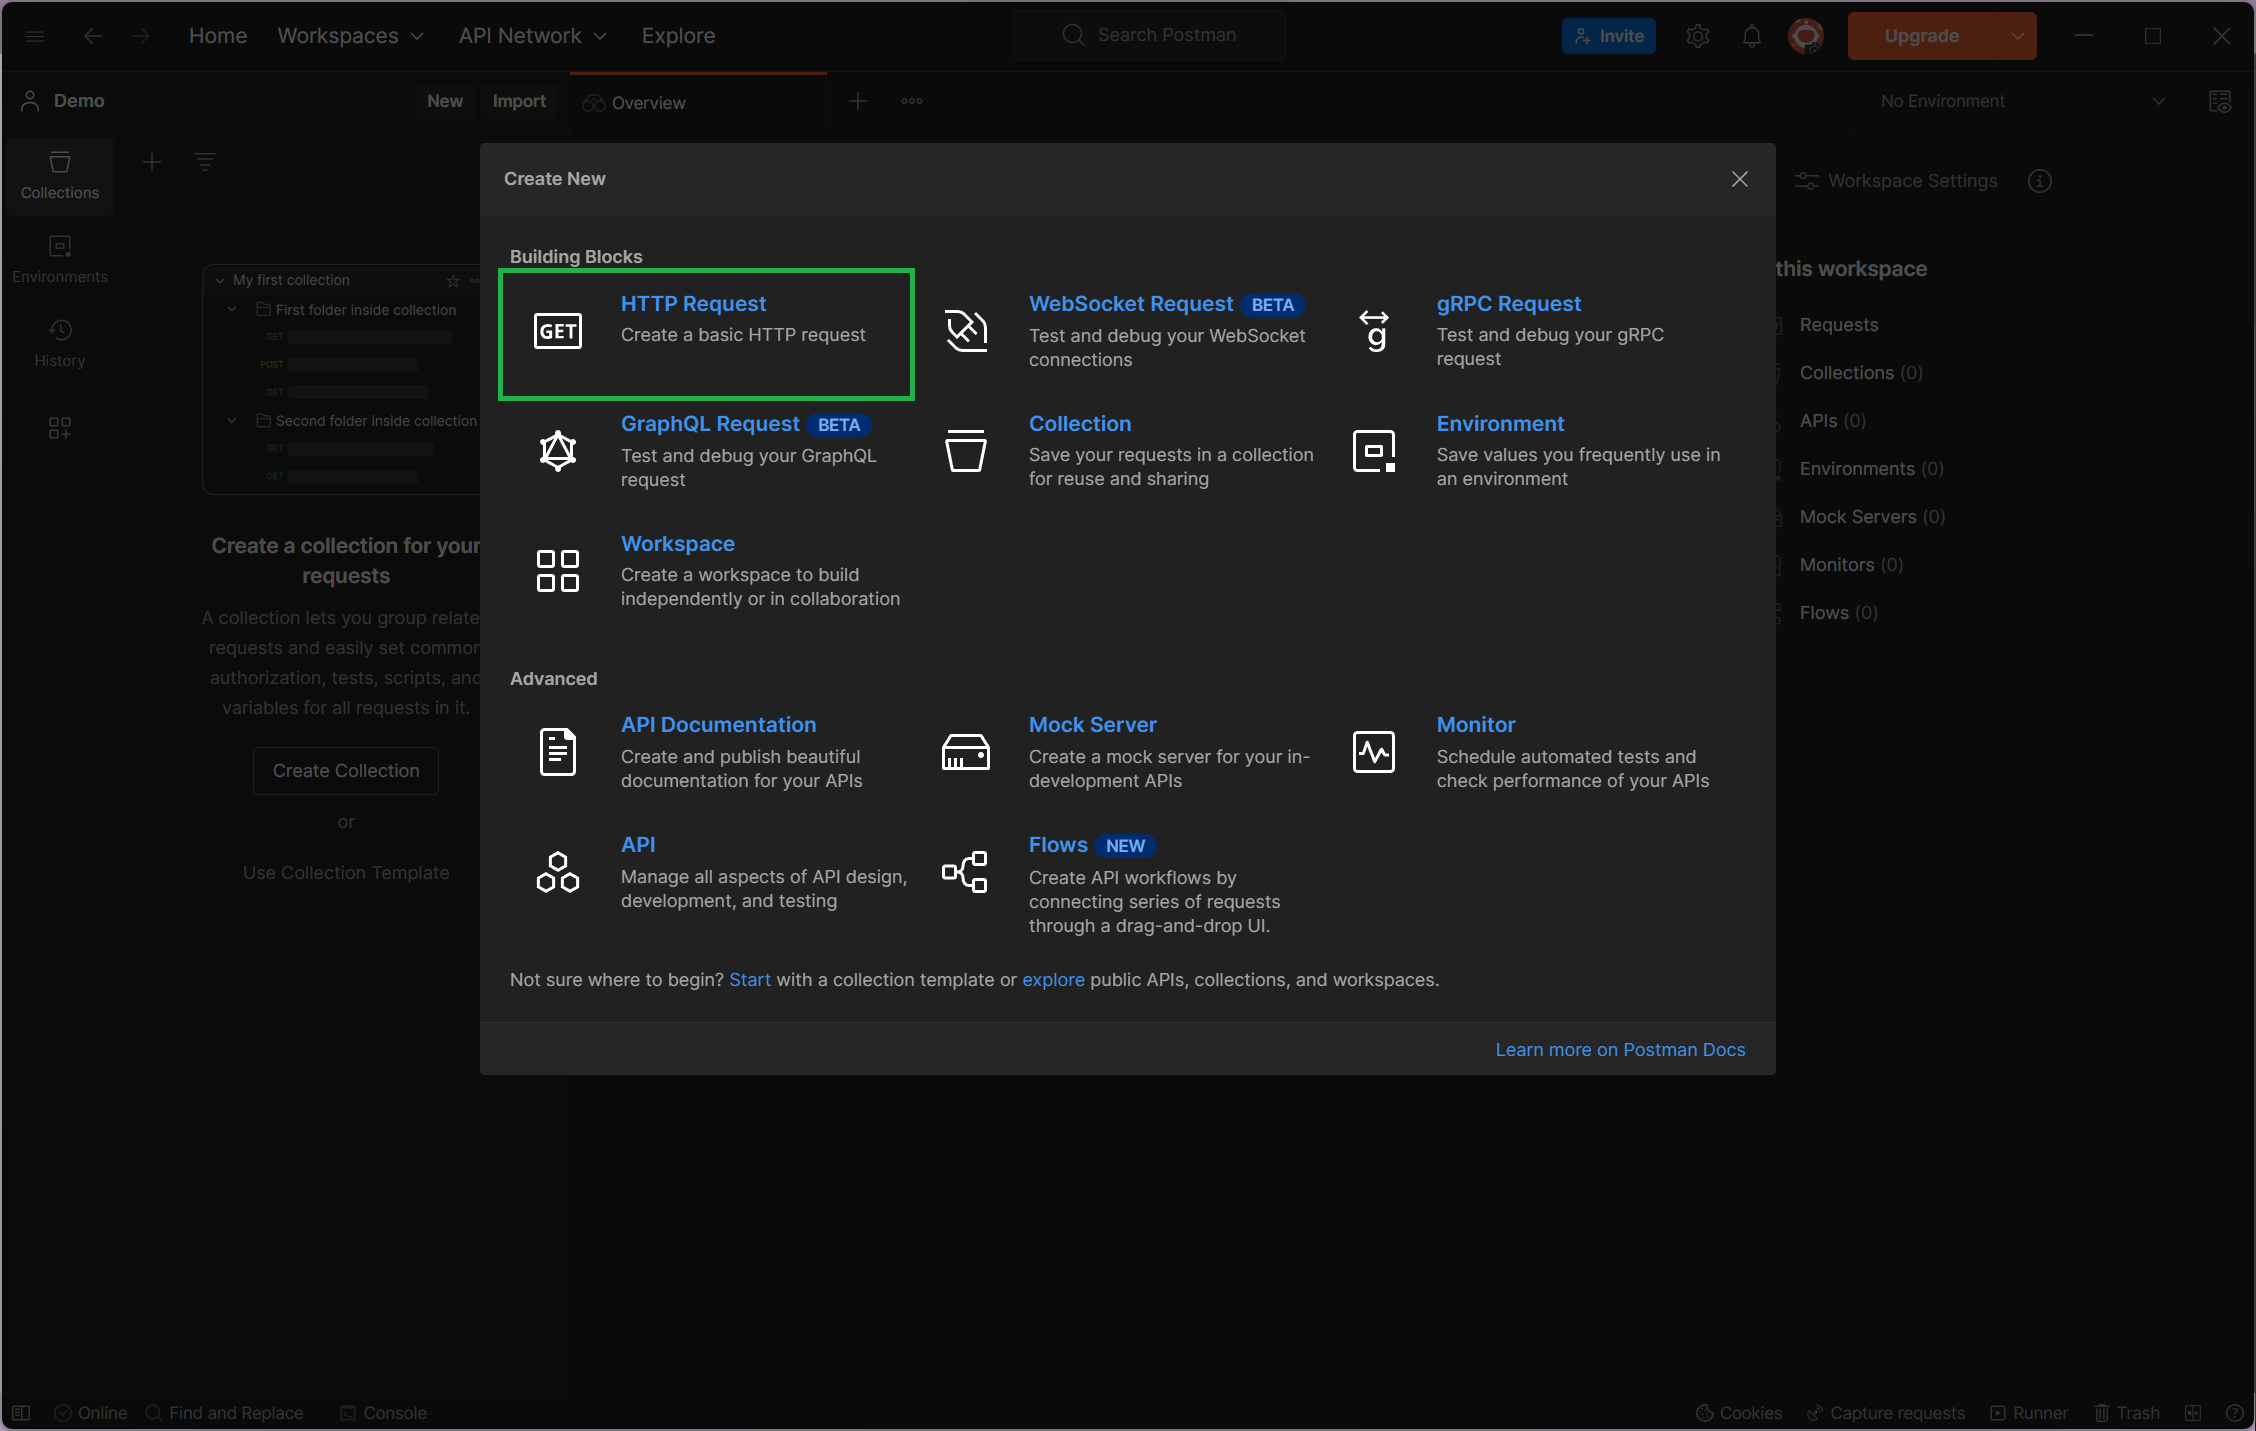Open the Console in status bar

tap(384, 1413)
